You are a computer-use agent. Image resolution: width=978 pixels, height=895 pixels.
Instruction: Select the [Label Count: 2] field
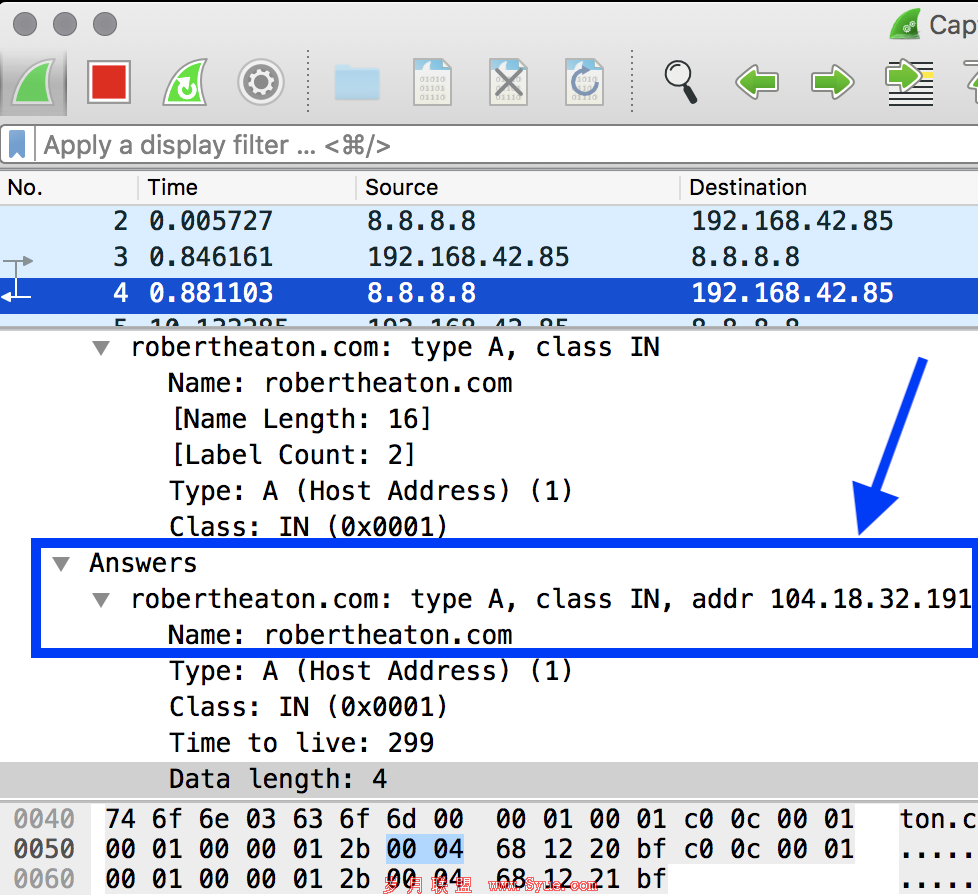(293, 455)
